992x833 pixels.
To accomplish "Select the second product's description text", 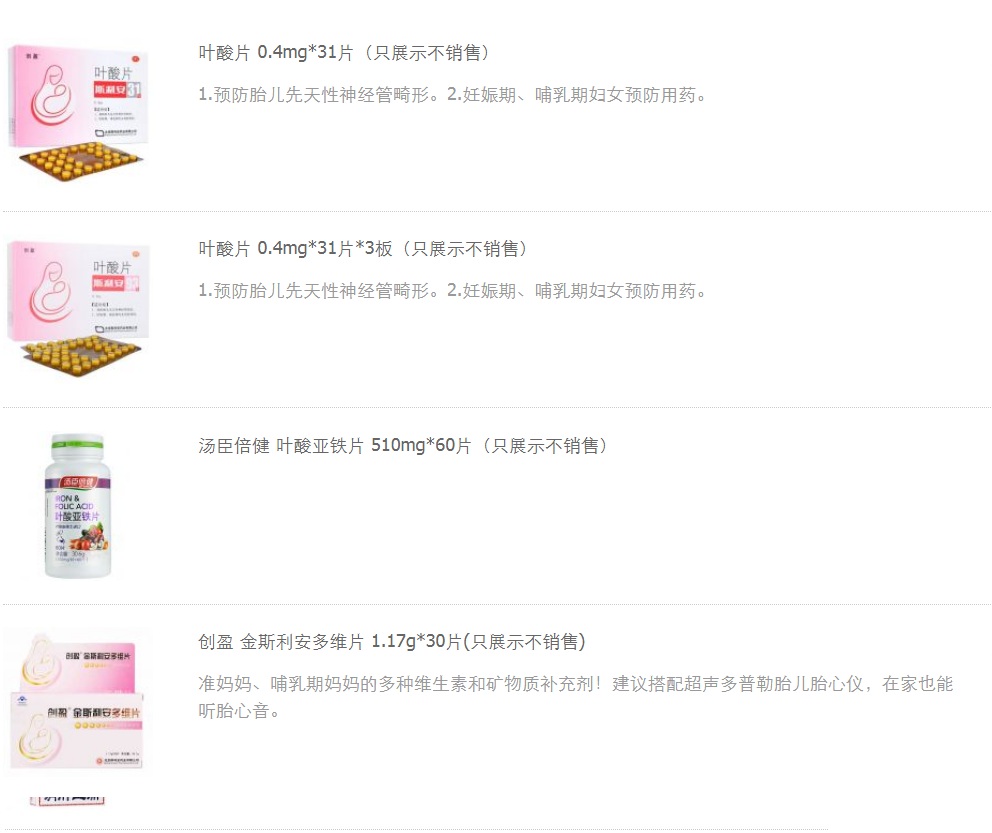I will pyautogui.click(x=452, y=291).
